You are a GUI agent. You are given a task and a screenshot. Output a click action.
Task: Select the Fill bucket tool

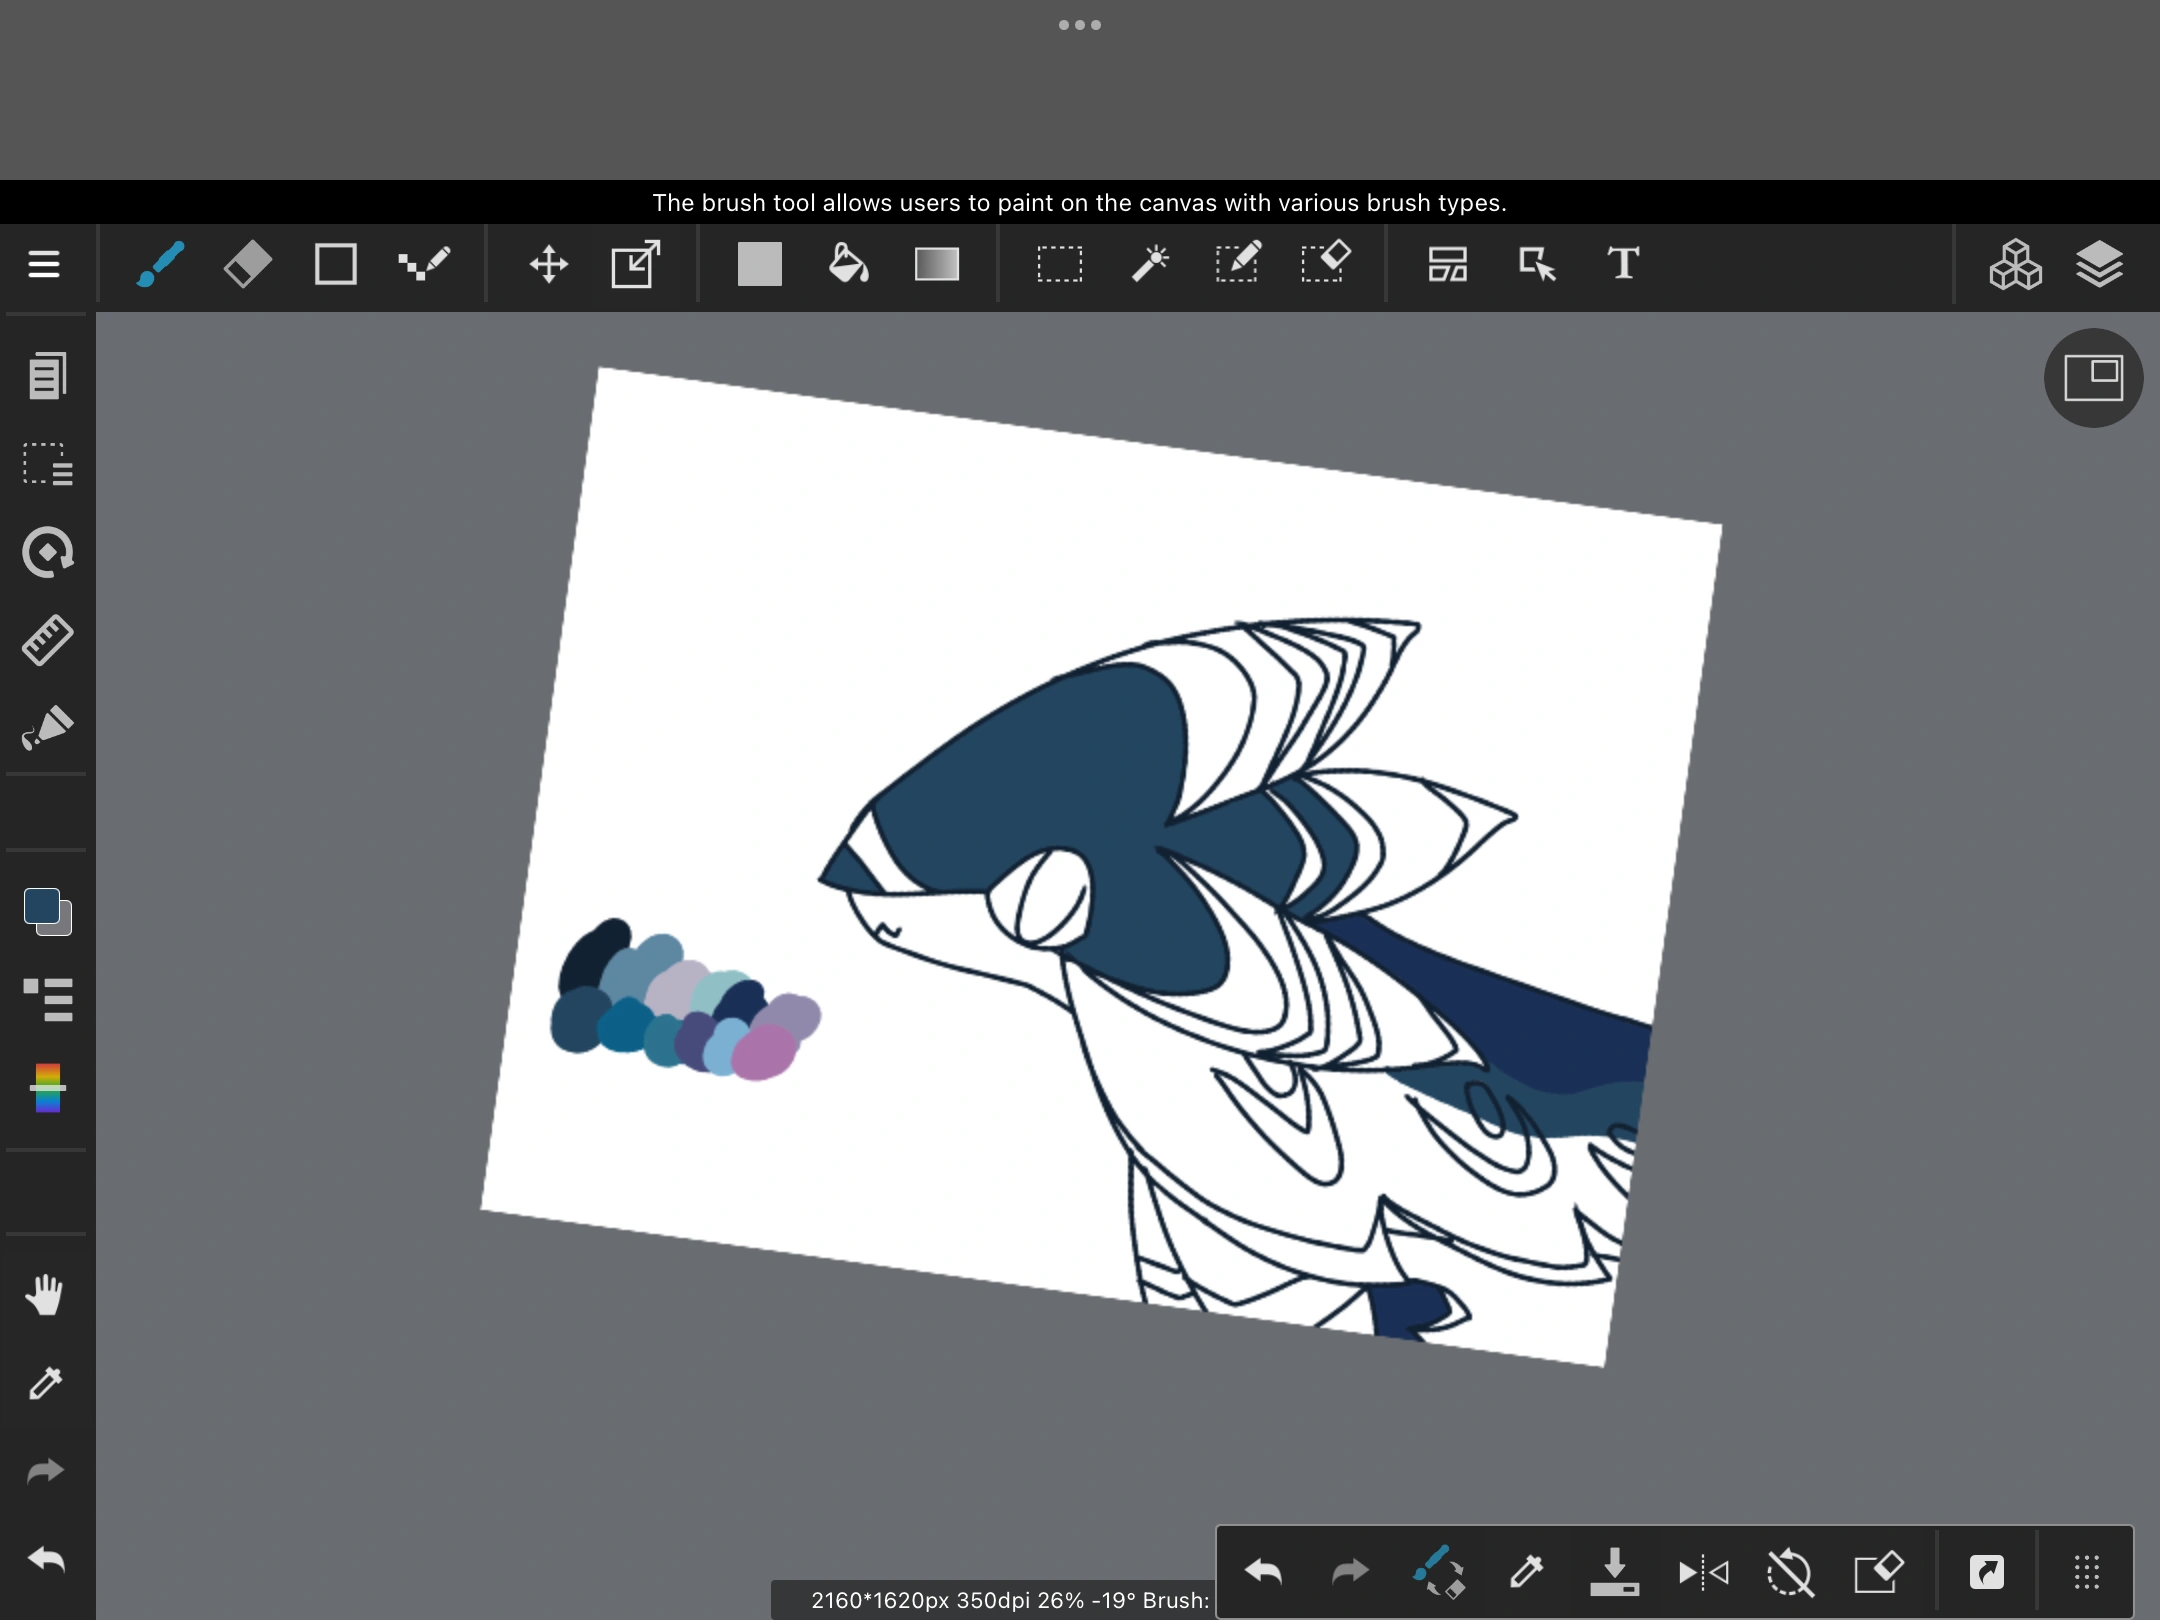click(x=847, y=263)
